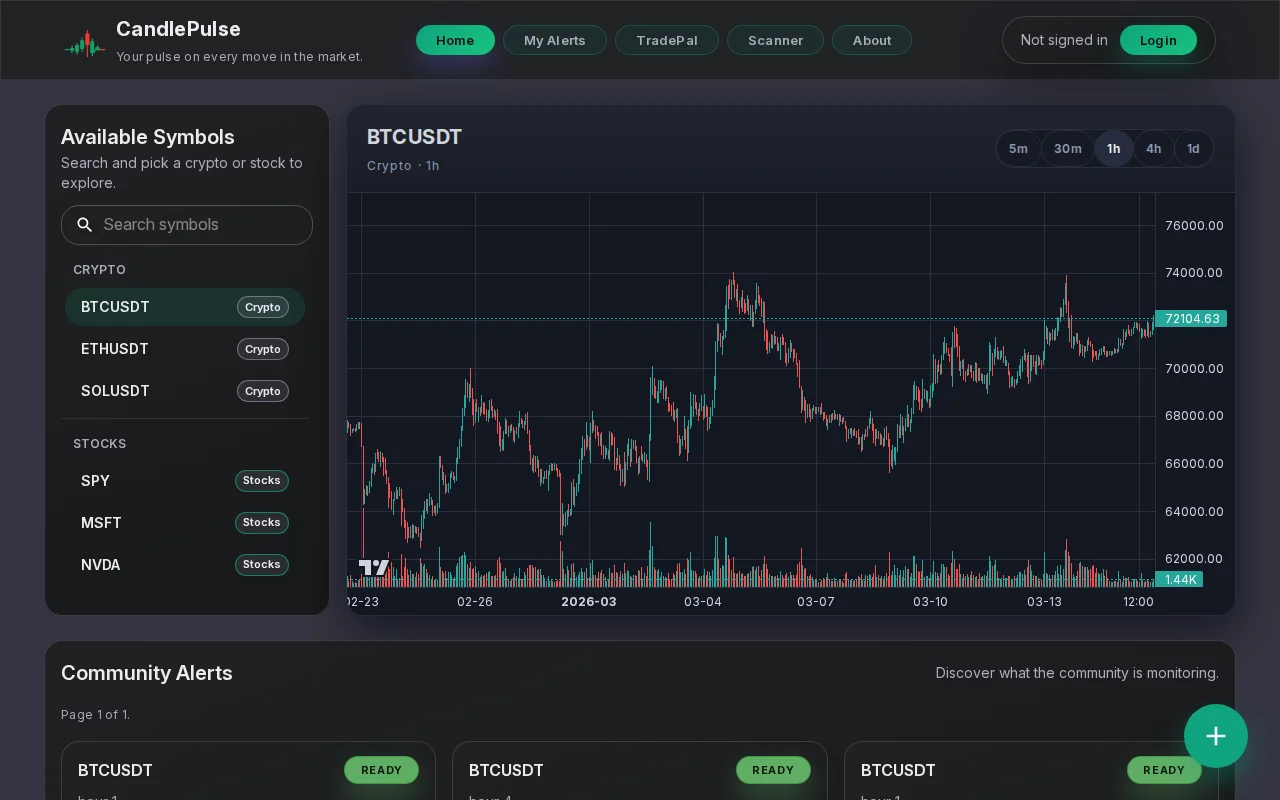Open My Alerts page
1280x800 pixels.
(x=555, y=40)
